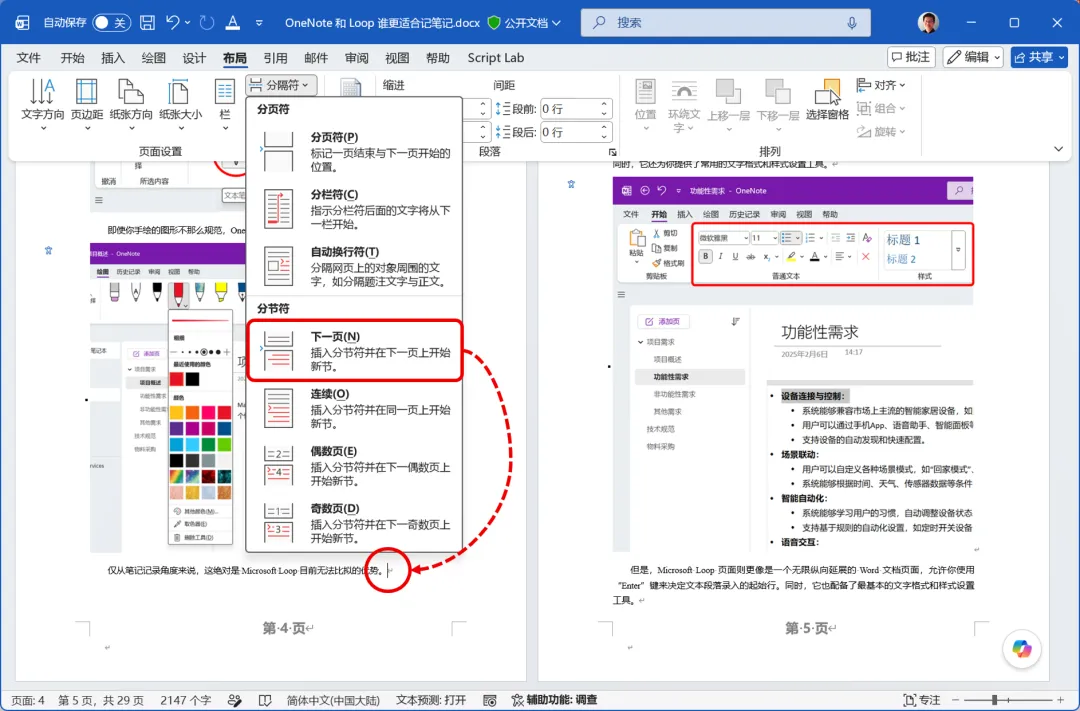
Task: Click the microphone icon in search box
Action: click(852, 23)
